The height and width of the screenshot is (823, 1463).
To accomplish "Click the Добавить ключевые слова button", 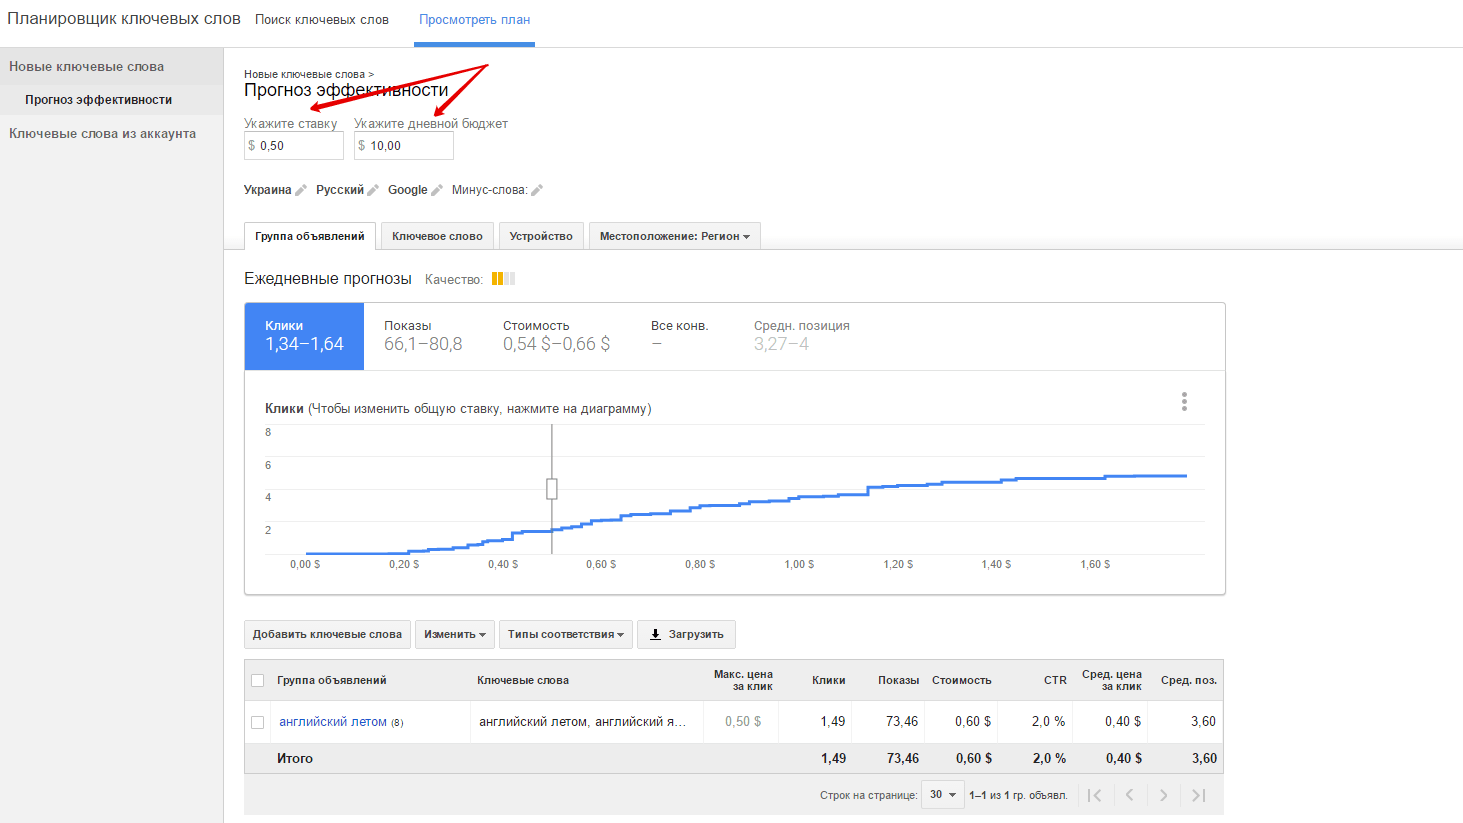I will click(x=327, y=635).
